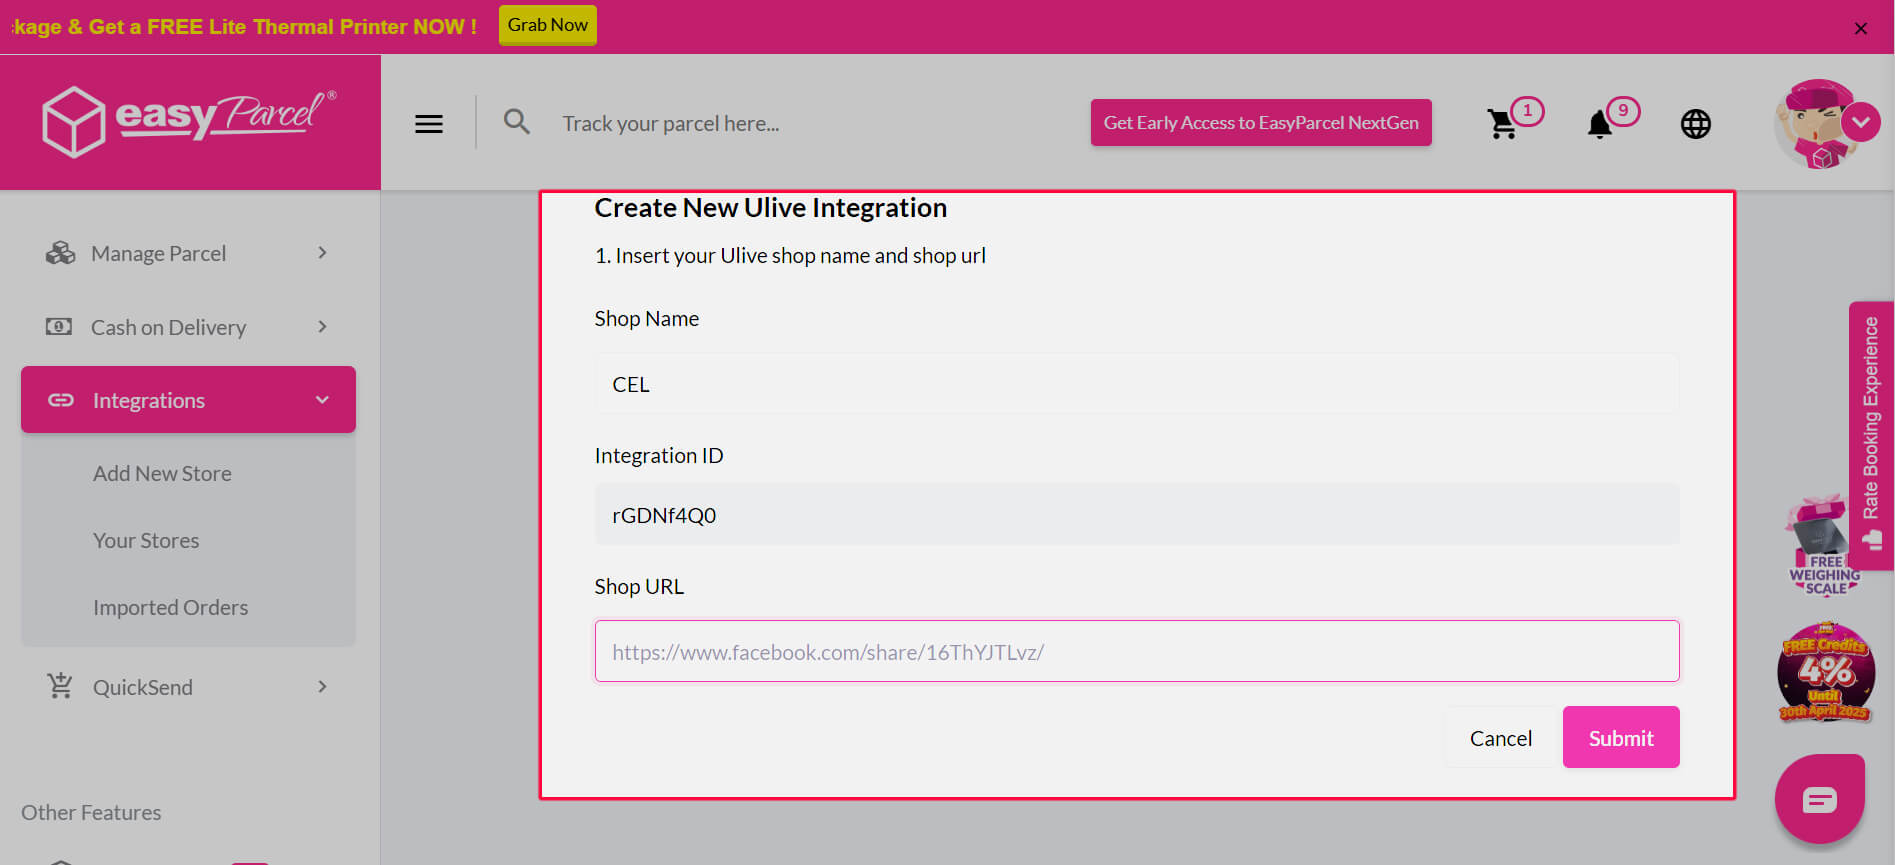Screen dimensions: 1895x865
Task: Toggle the hamburger menu icon
Action: [x=429, y=124]
